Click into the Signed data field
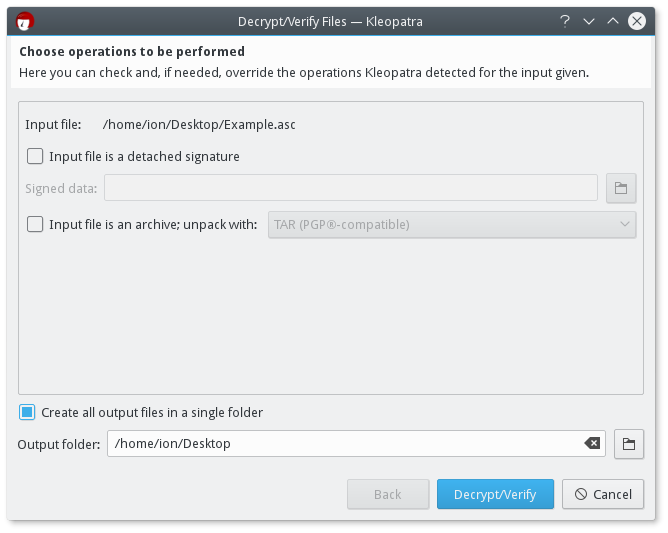The width and height of the screenshot is (668, 533). coord(351,187)
